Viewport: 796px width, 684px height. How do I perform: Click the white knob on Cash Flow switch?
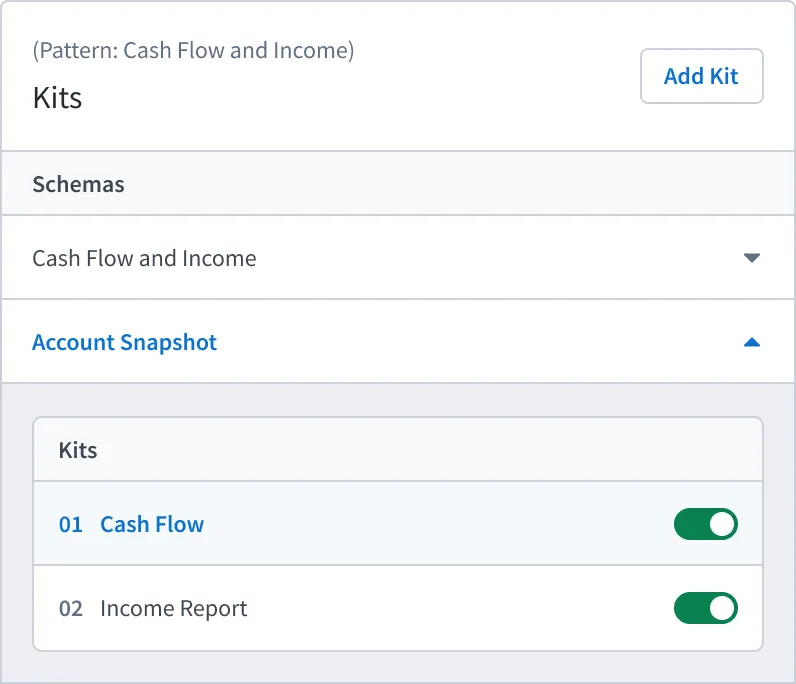tap(722, 524)
